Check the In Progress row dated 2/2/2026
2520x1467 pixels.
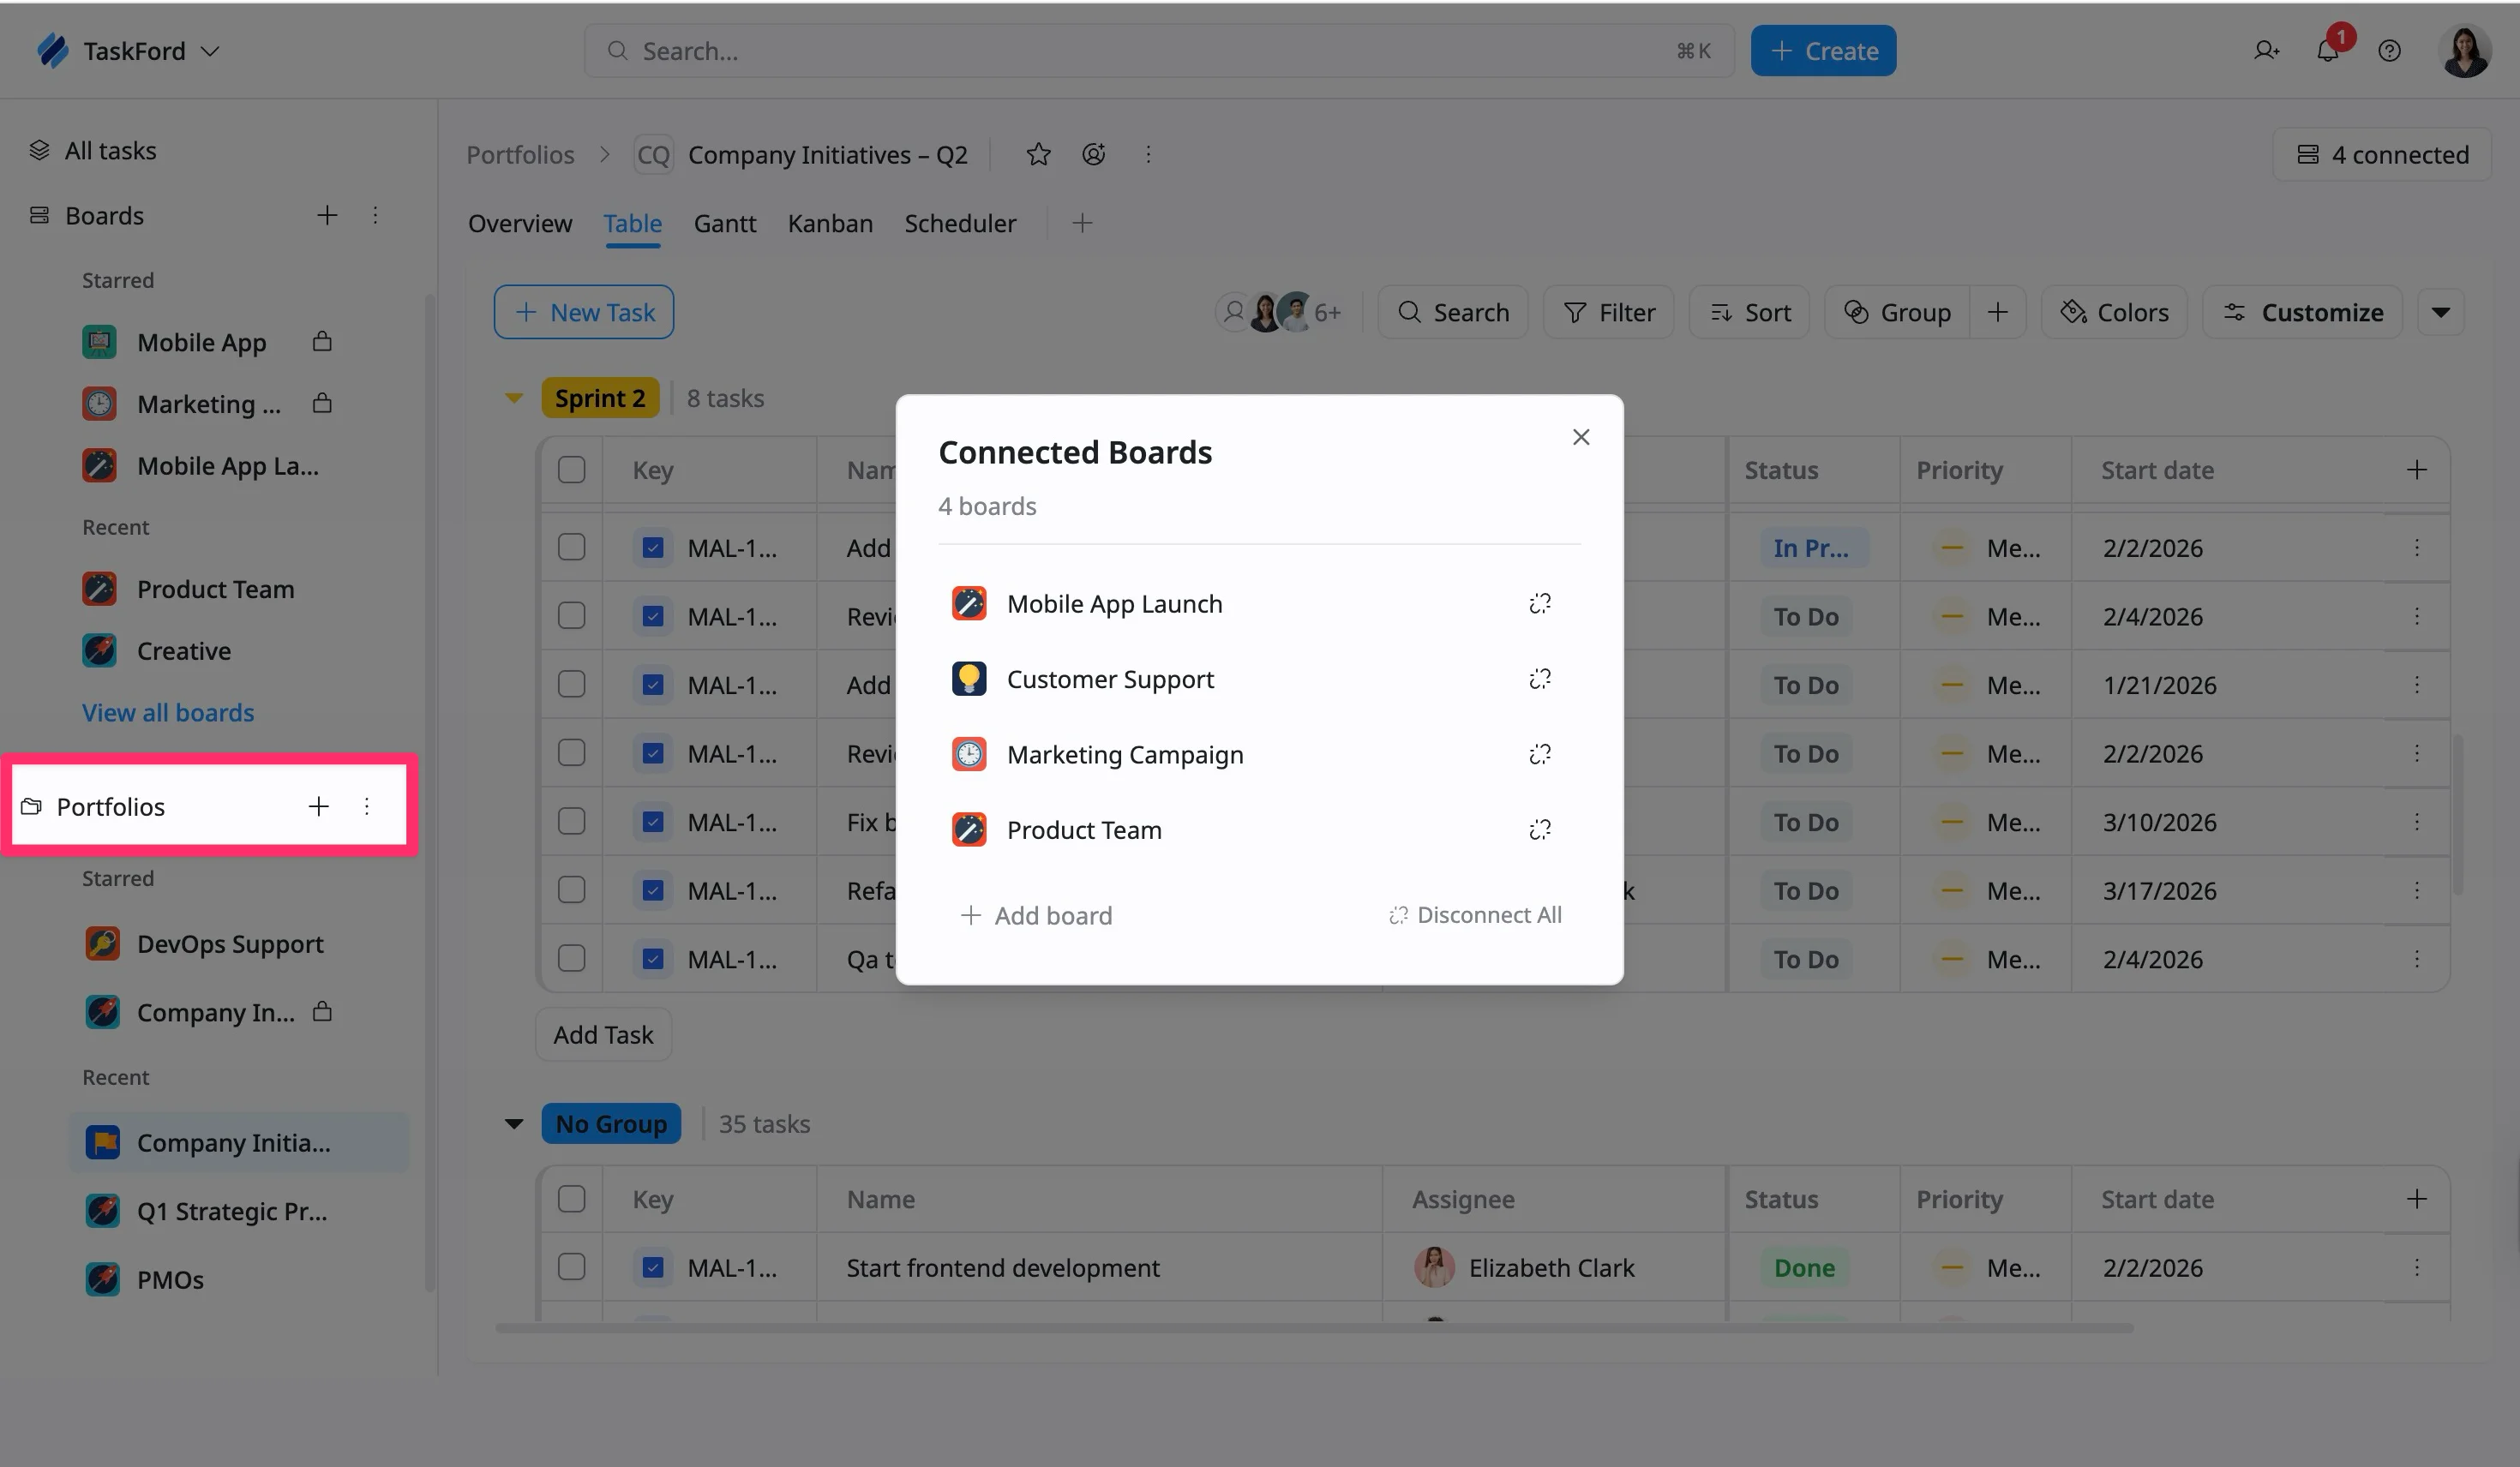point(571,547)
